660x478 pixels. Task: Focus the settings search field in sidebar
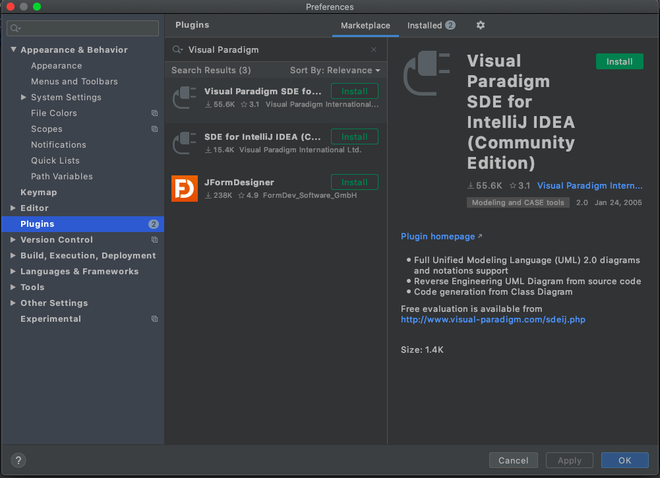pos(83,28)
